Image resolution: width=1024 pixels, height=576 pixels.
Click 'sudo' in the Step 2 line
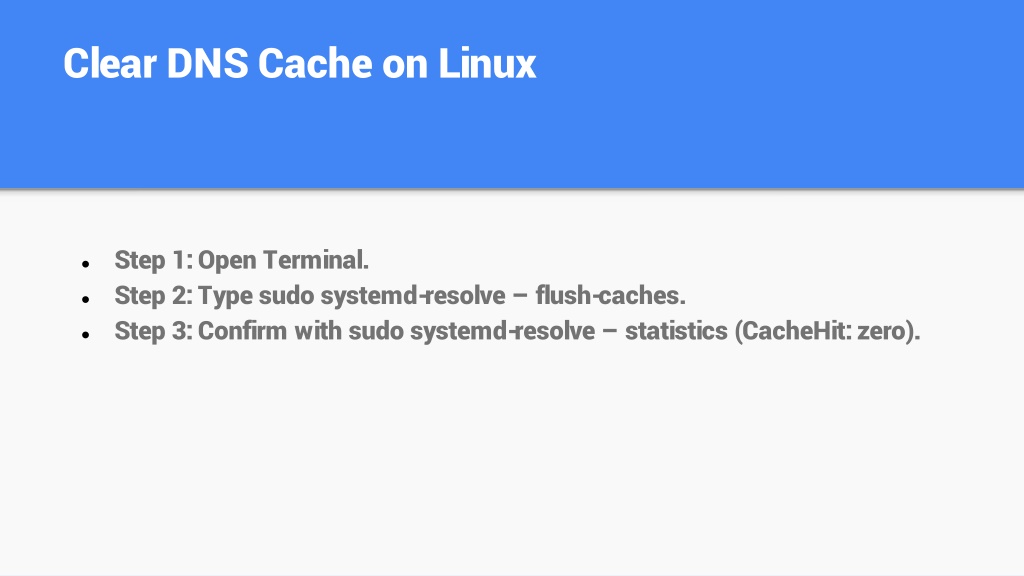tap(287, 295)
